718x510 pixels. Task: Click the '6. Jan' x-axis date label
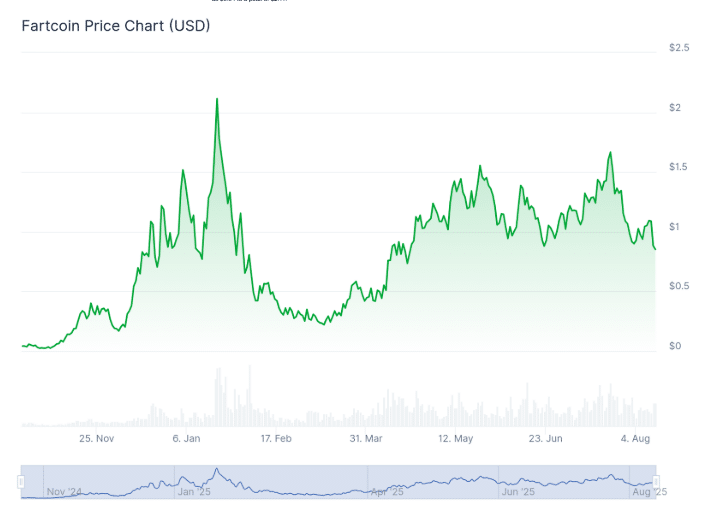186,439
